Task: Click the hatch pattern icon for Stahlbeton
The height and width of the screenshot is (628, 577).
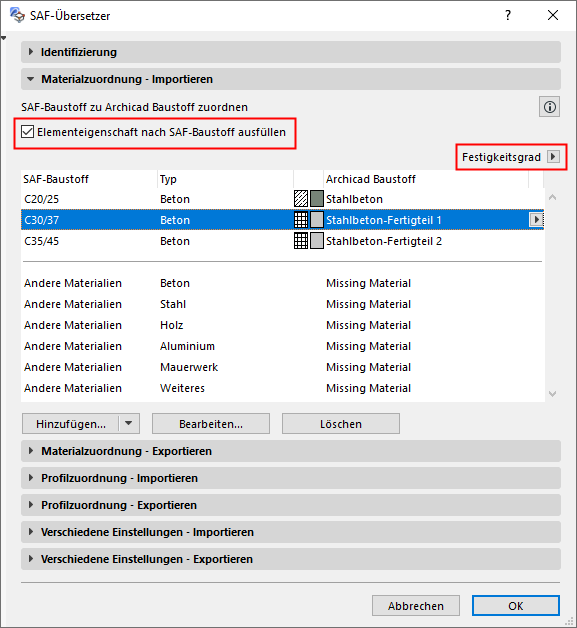Action: click(x=301, y=199)
